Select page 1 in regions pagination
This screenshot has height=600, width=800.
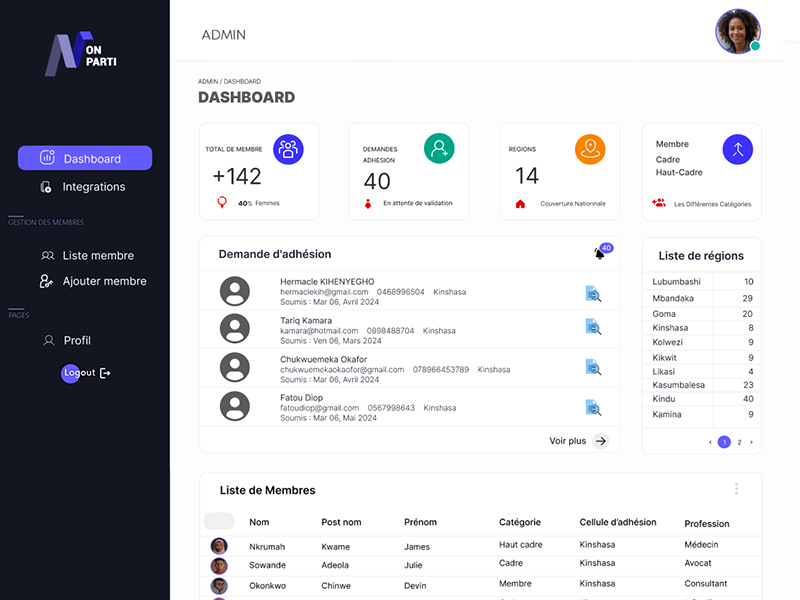coord(724,441)
